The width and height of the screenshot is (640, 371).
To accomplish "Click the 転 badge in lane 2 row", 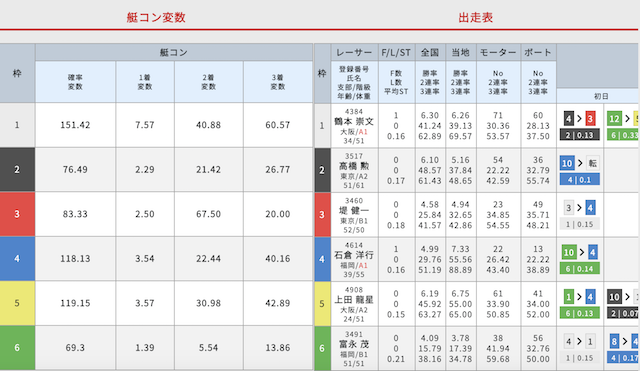I will [593, 163].
